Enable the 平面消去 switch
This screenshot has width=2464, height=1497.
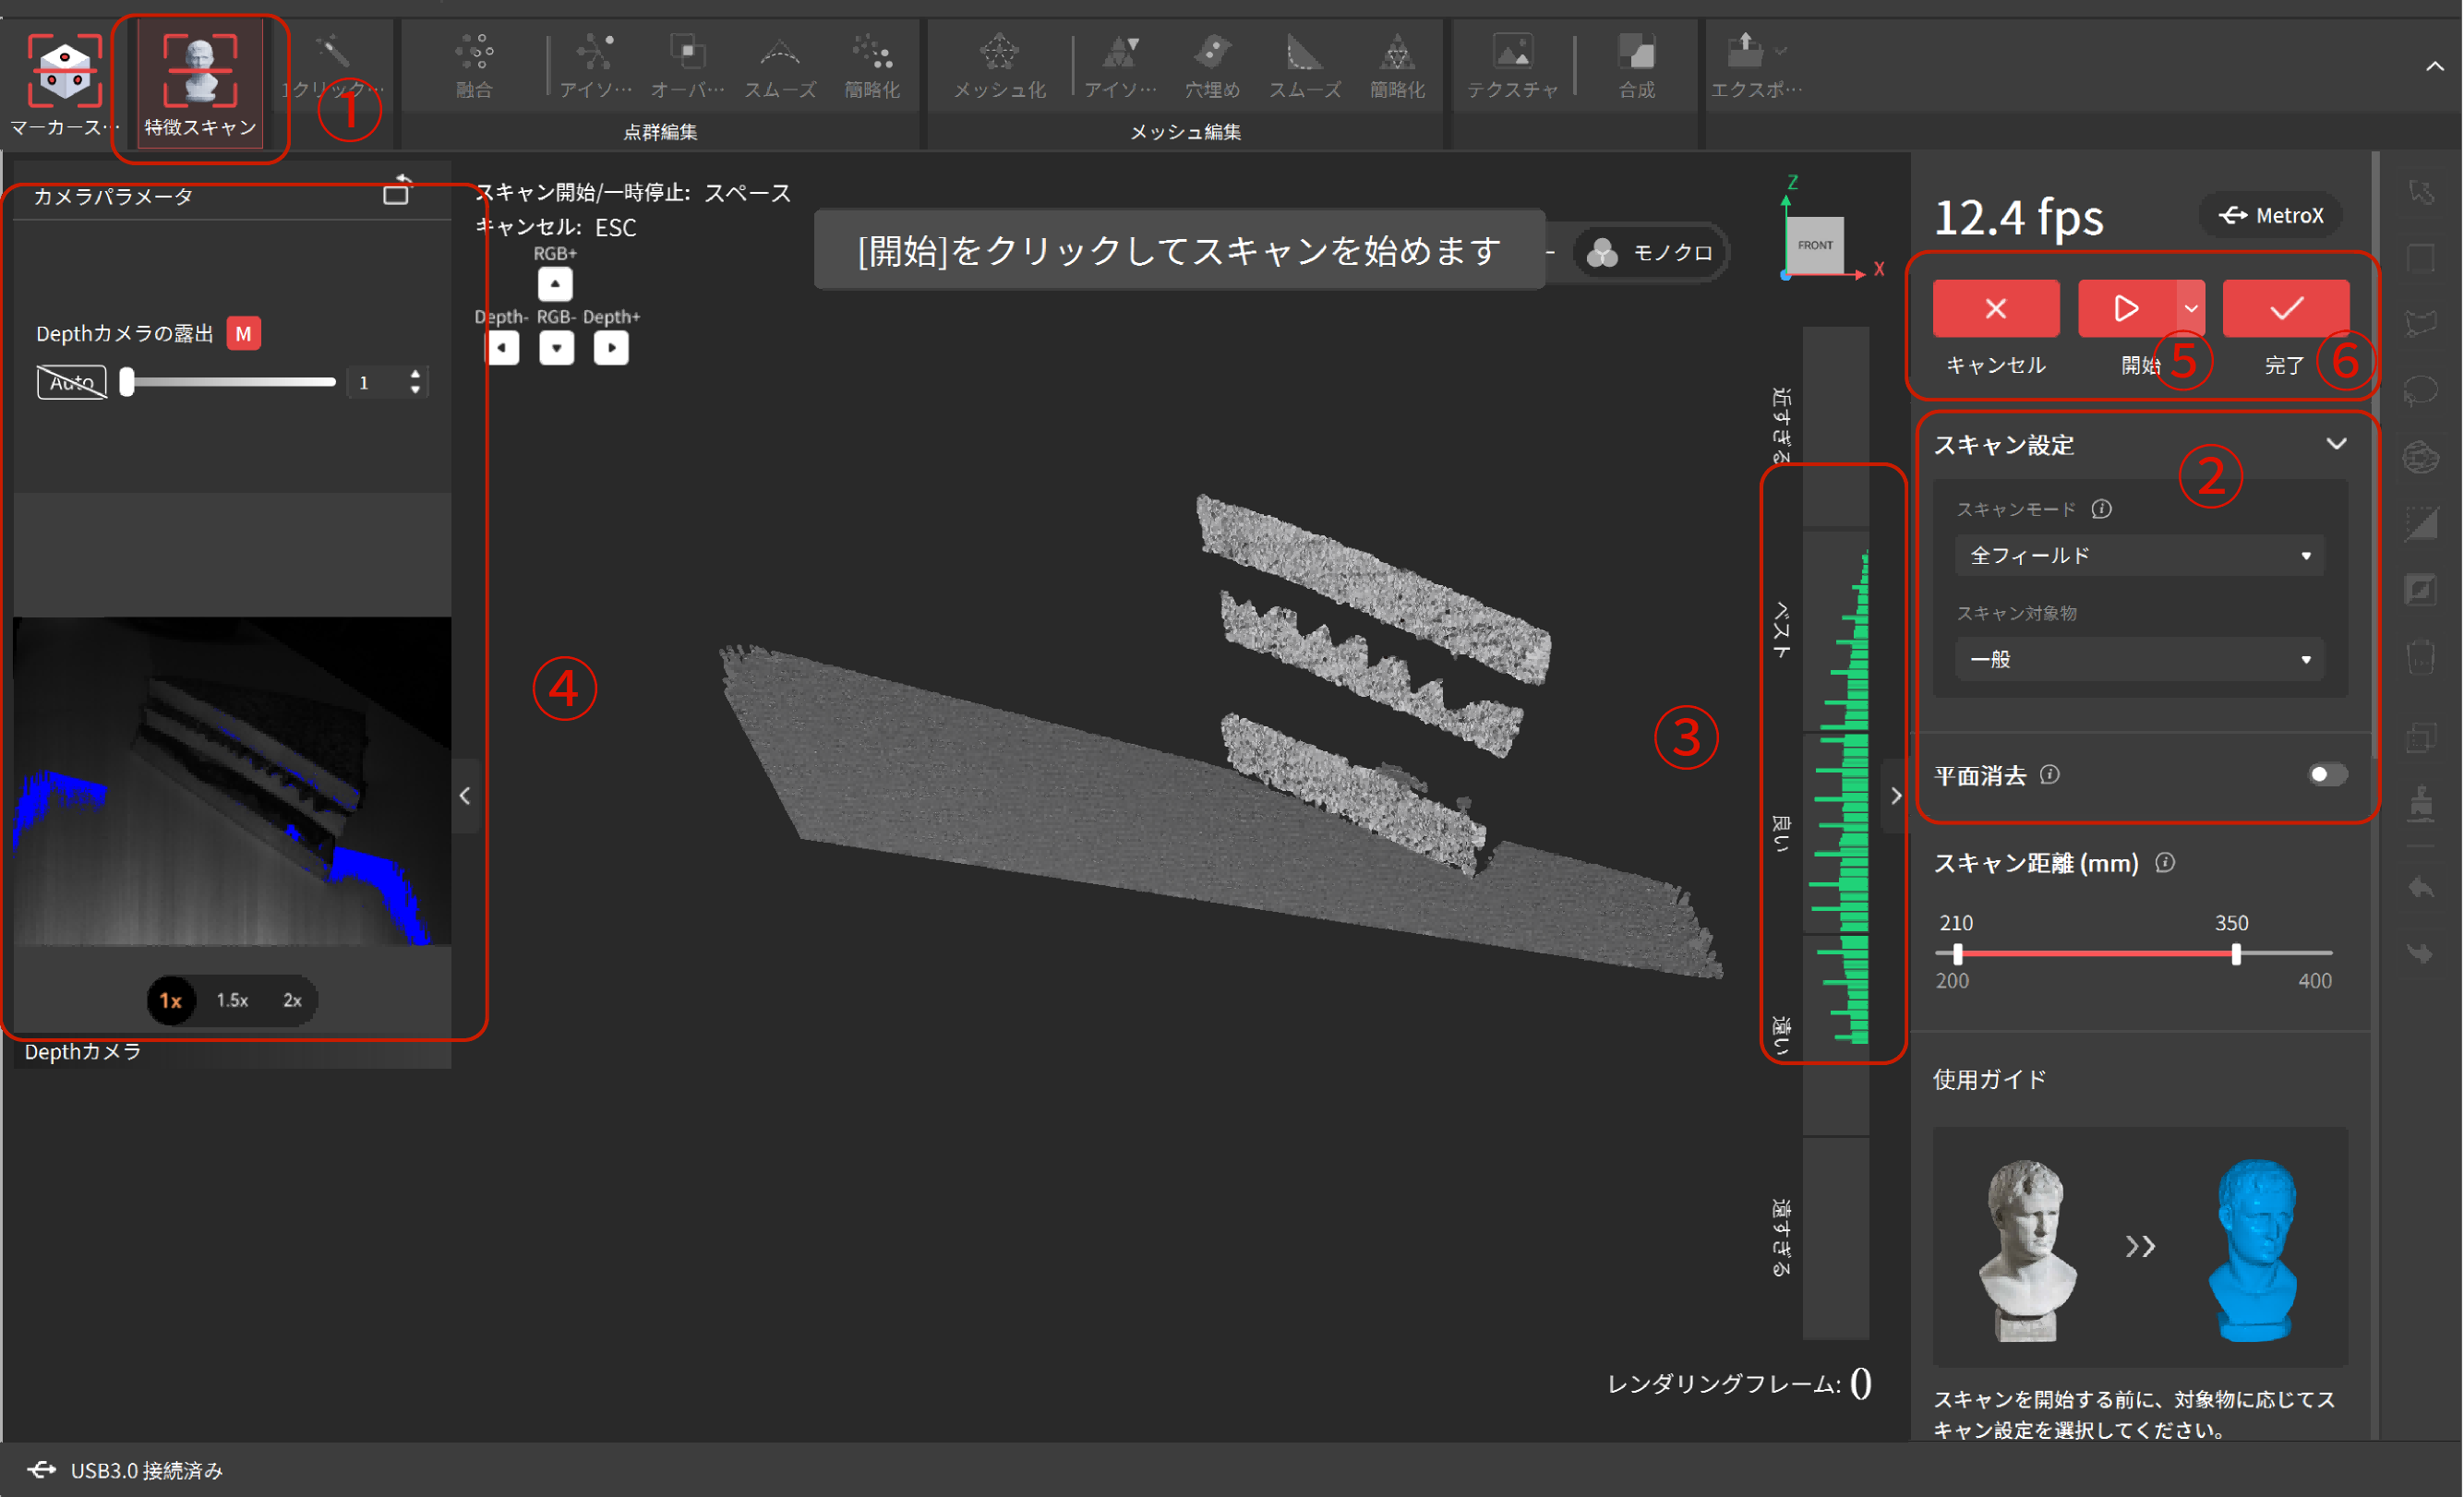click(x=2327, y=774)
